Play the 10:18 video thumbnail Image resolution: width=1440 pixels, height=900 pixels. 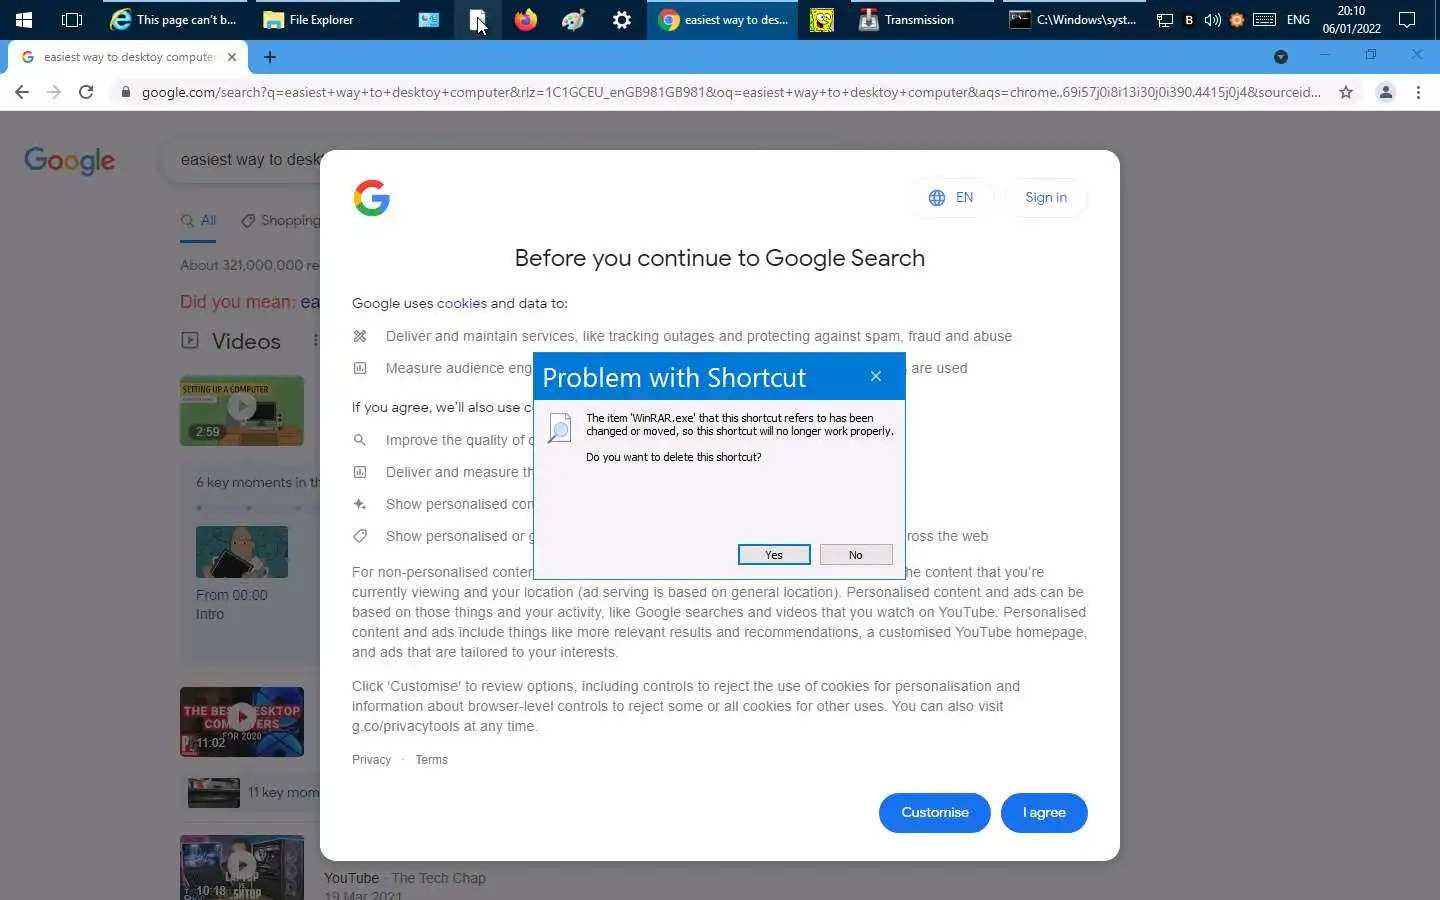click(x=242, y=868)
